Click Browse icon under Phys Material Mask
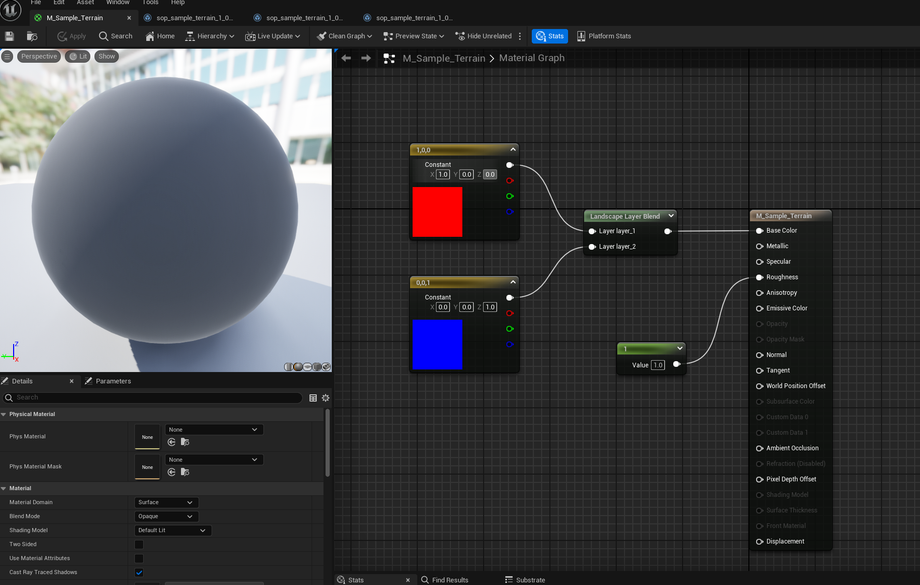Image resolution: width=920 pixels, height=585 pixels. coord(185,472)
